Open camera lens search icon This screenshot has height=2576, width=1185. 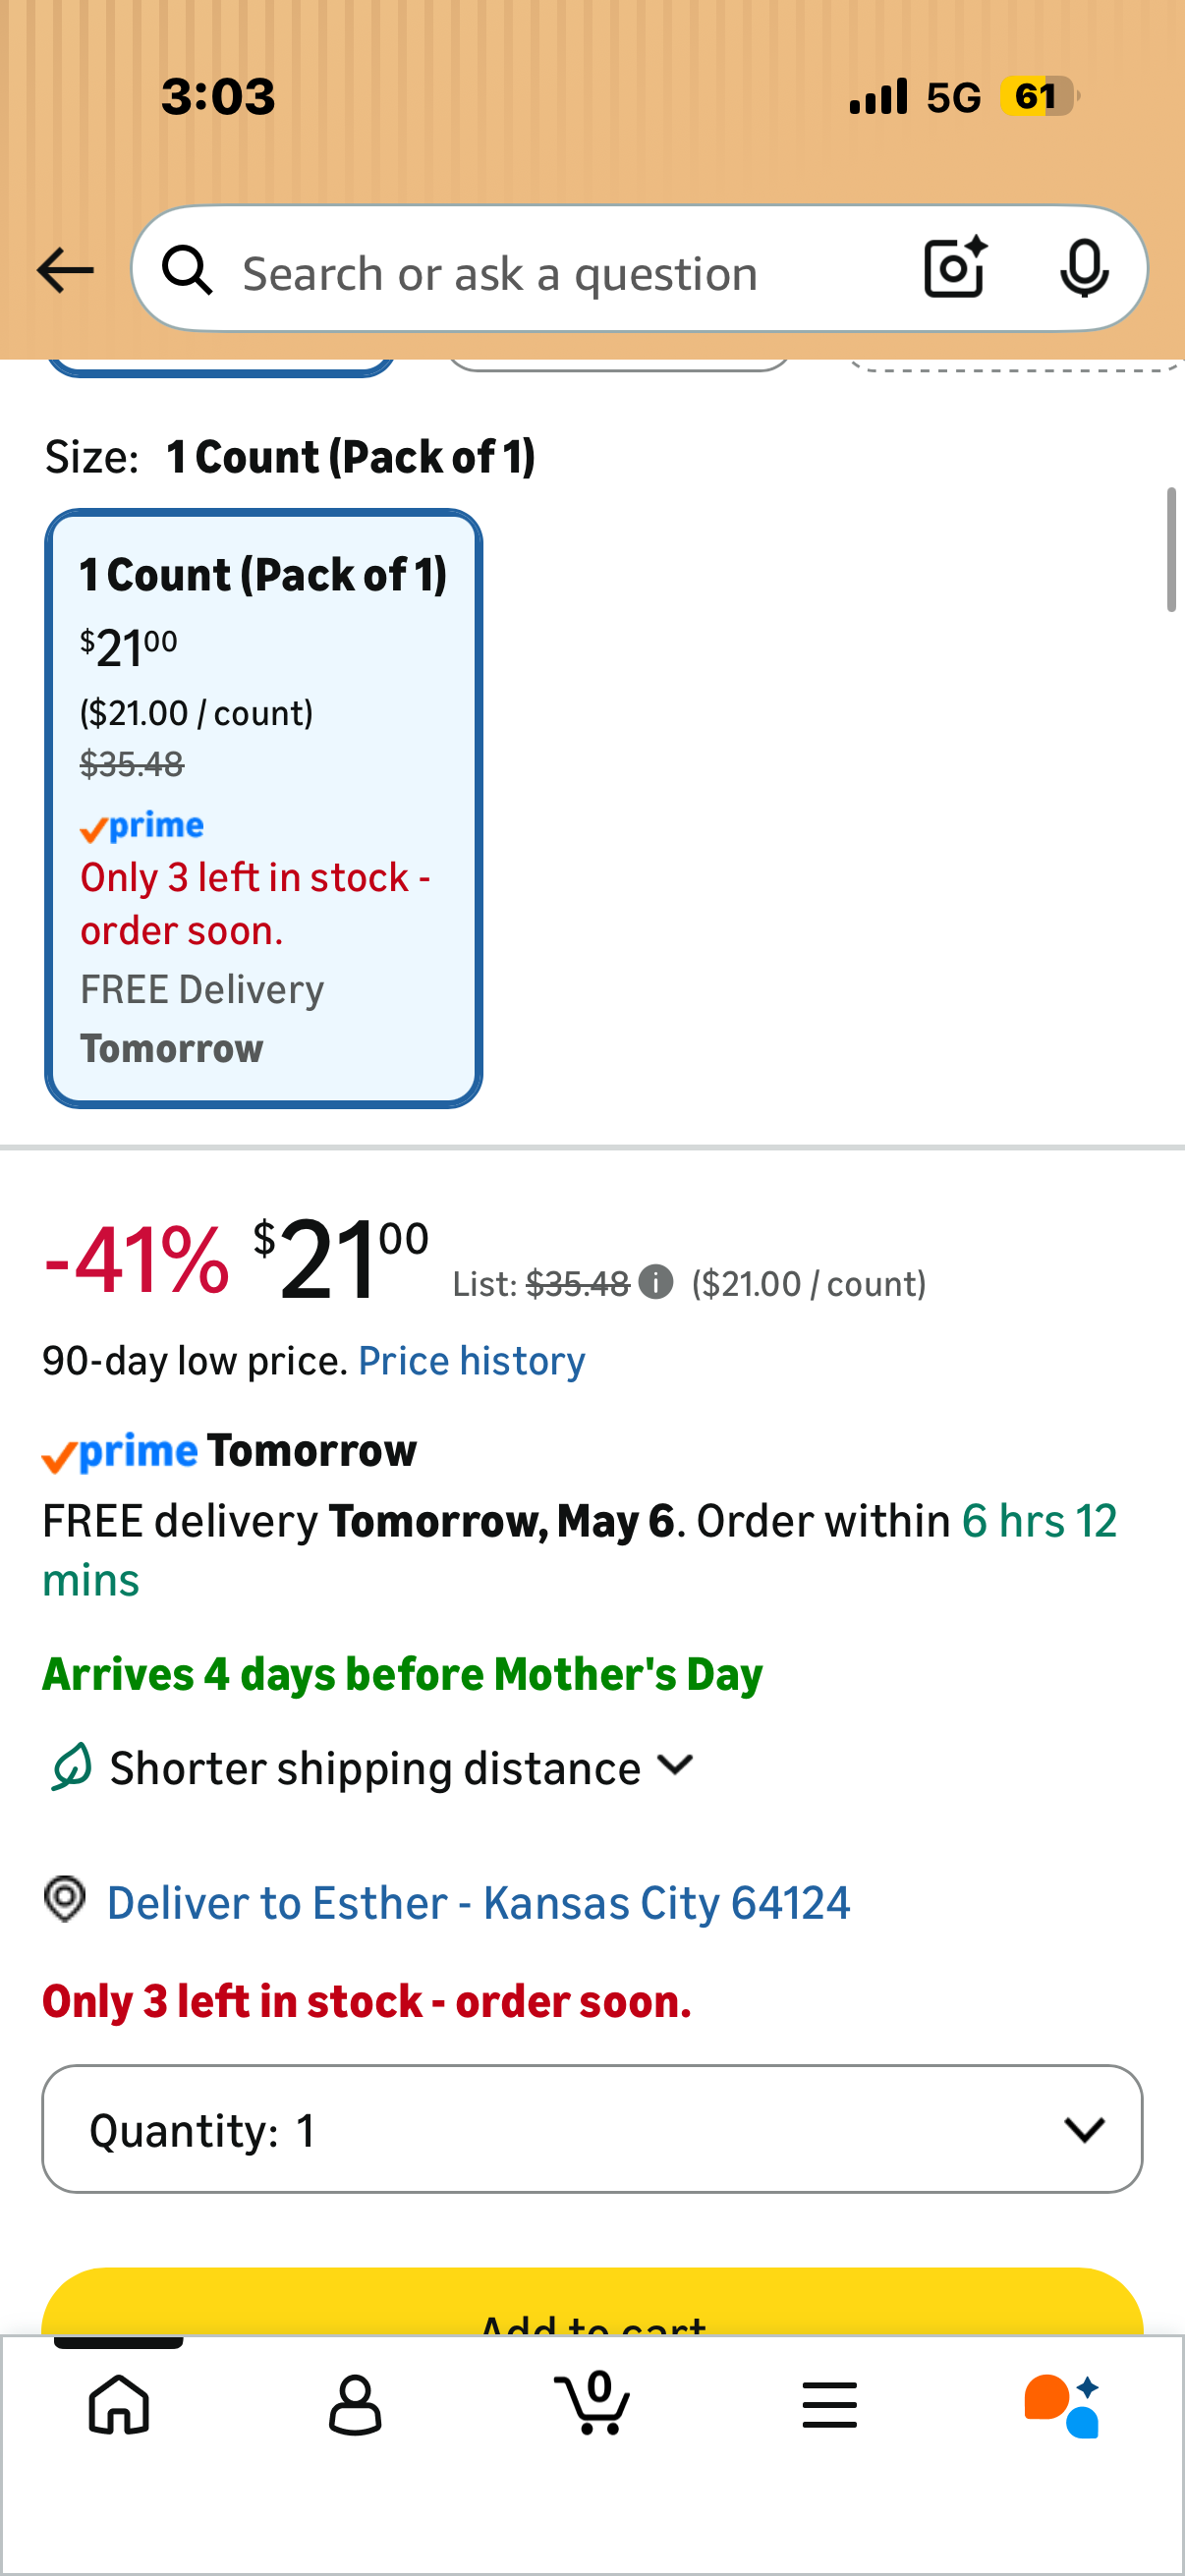955,268
